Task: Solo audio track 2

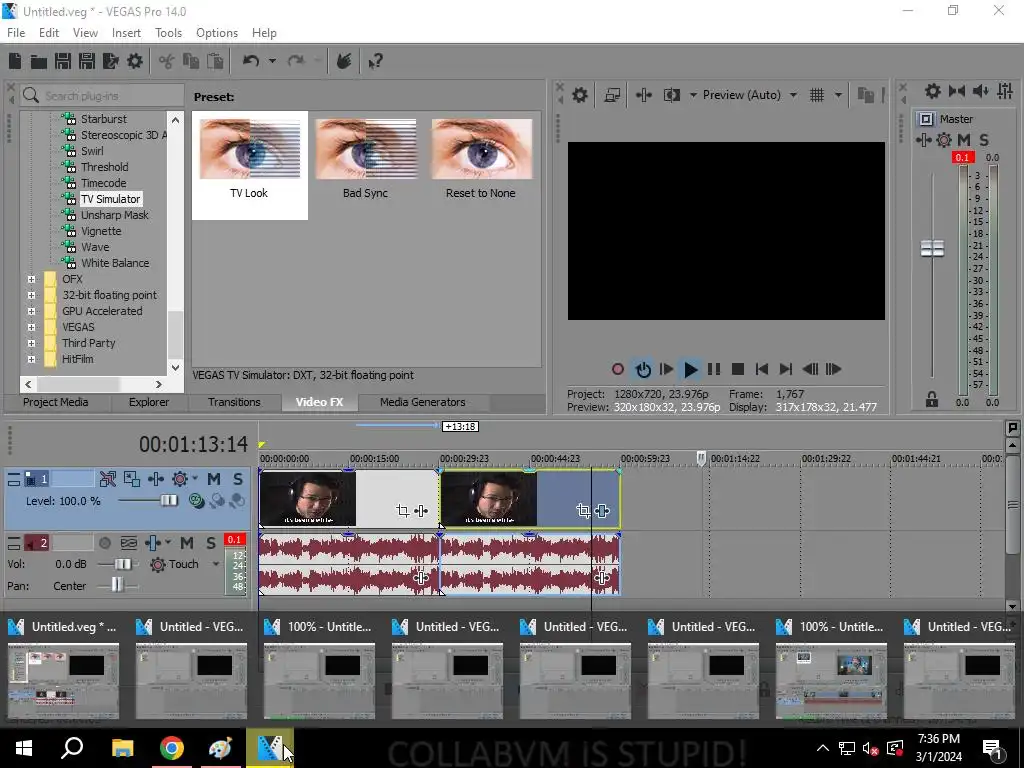Action: pyautogui.click(x=211, y=543)
